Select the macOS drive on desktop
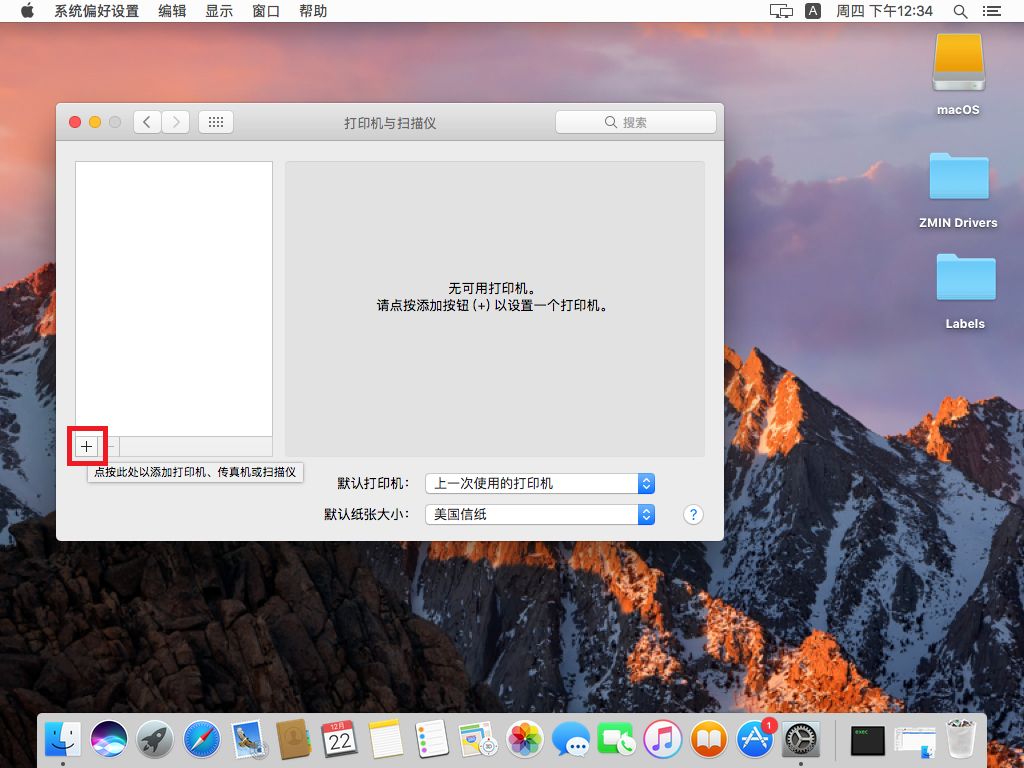 958,74
